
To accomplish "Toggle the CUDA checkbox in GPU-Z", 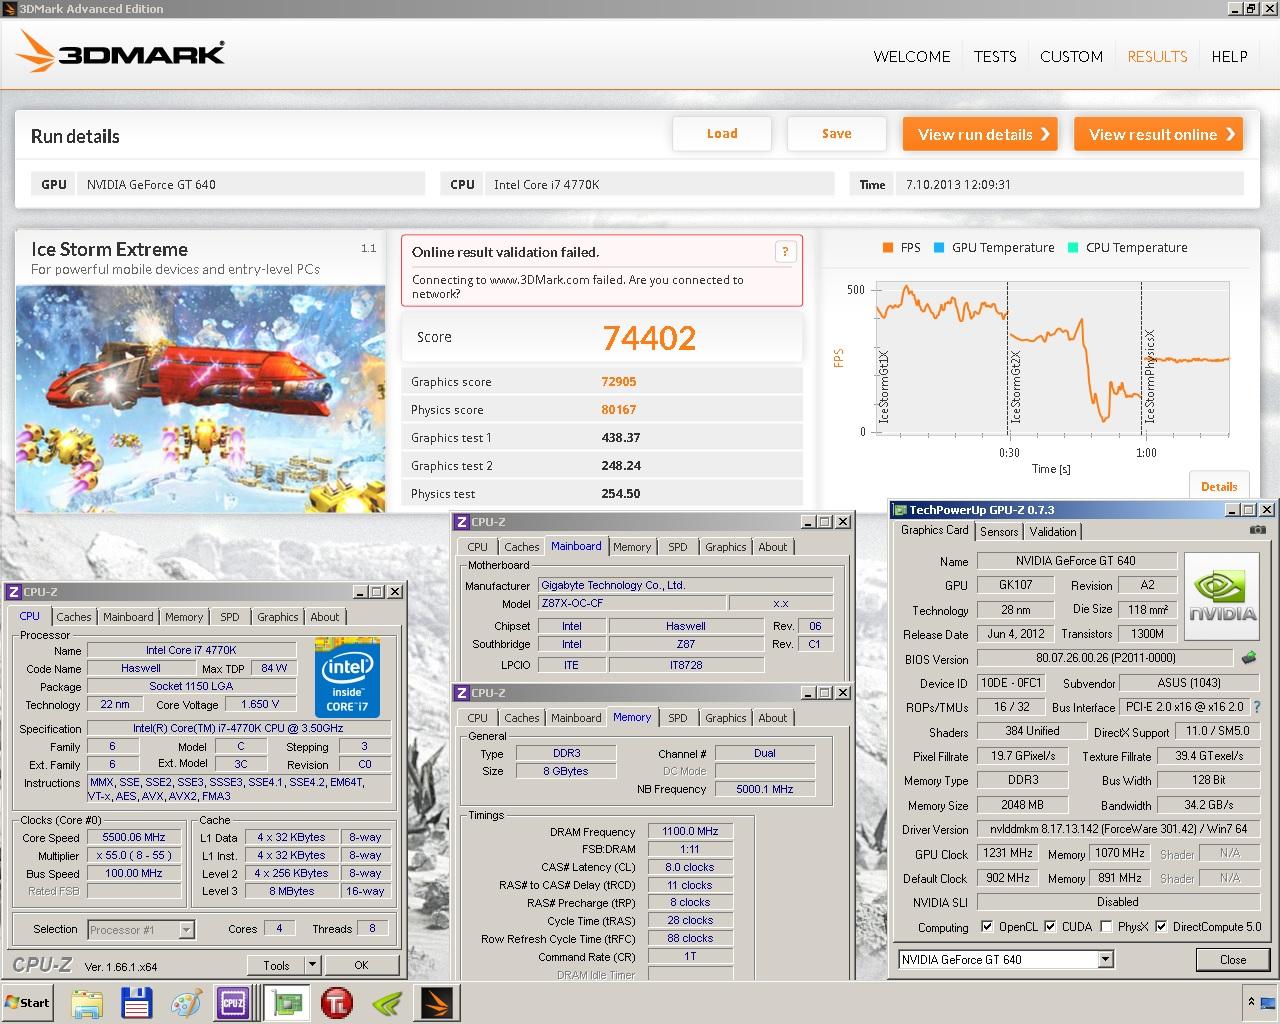I will pos(1050,926).
